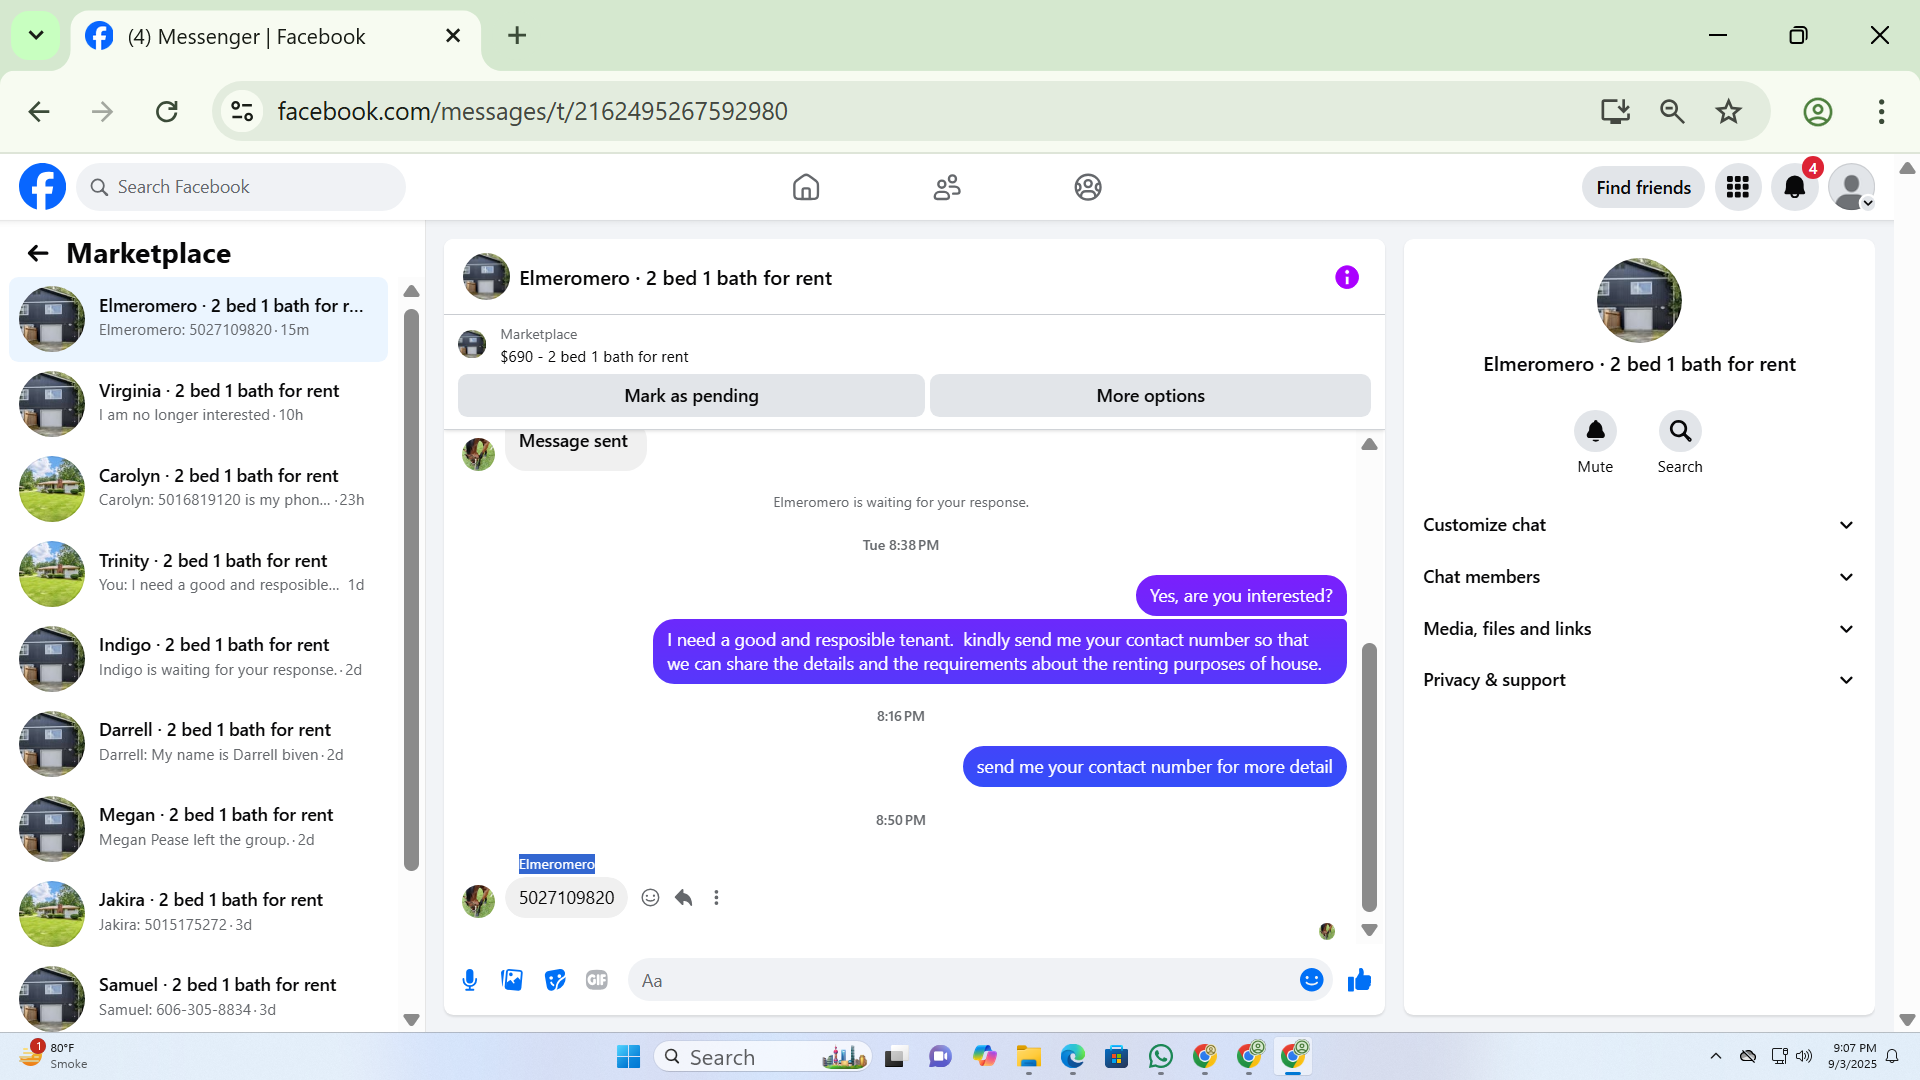Open the Friends icon in top navigation
Image resolution: width=1920 pixels, height=1080 pixels.
(947, 187)
